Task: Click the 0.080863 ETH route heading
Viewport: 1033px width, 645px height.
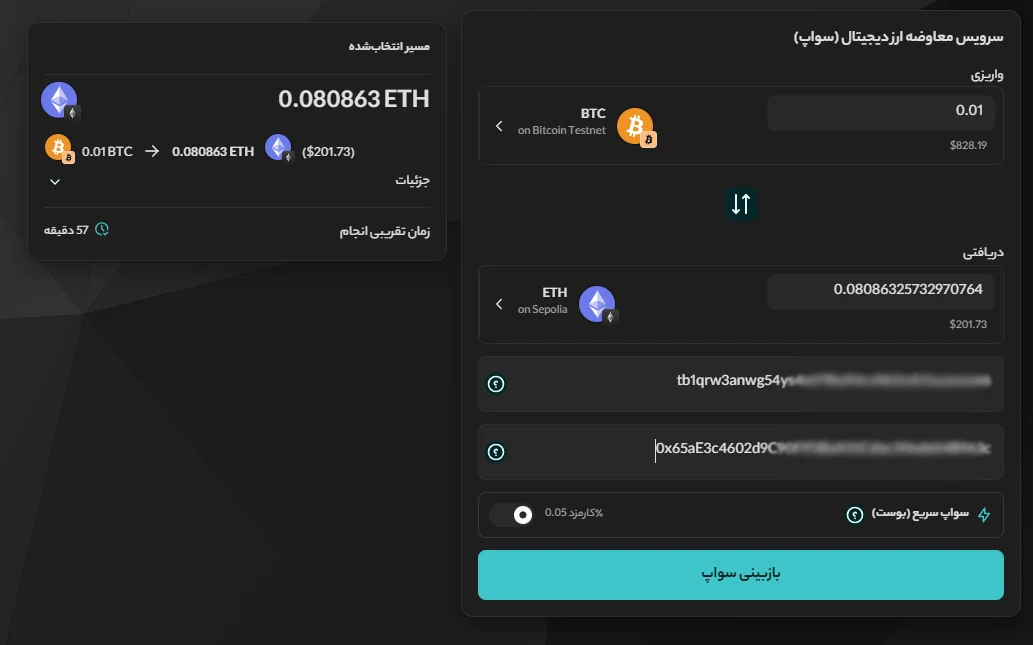Action: pos(354,99)
